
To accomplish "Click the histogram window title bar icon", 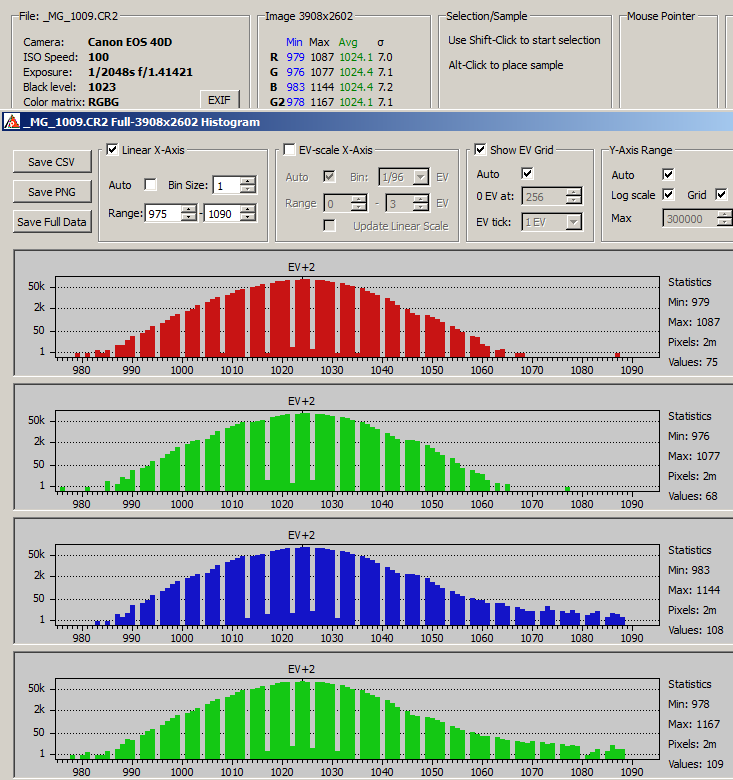I will (x=11, y=122).
